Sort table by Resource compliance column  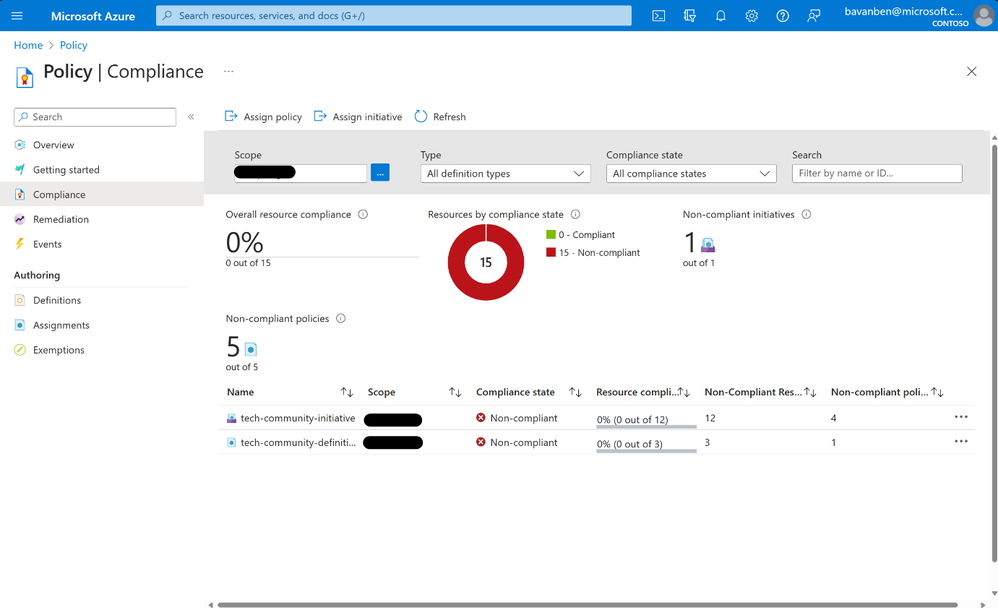(x=684, y=392)
